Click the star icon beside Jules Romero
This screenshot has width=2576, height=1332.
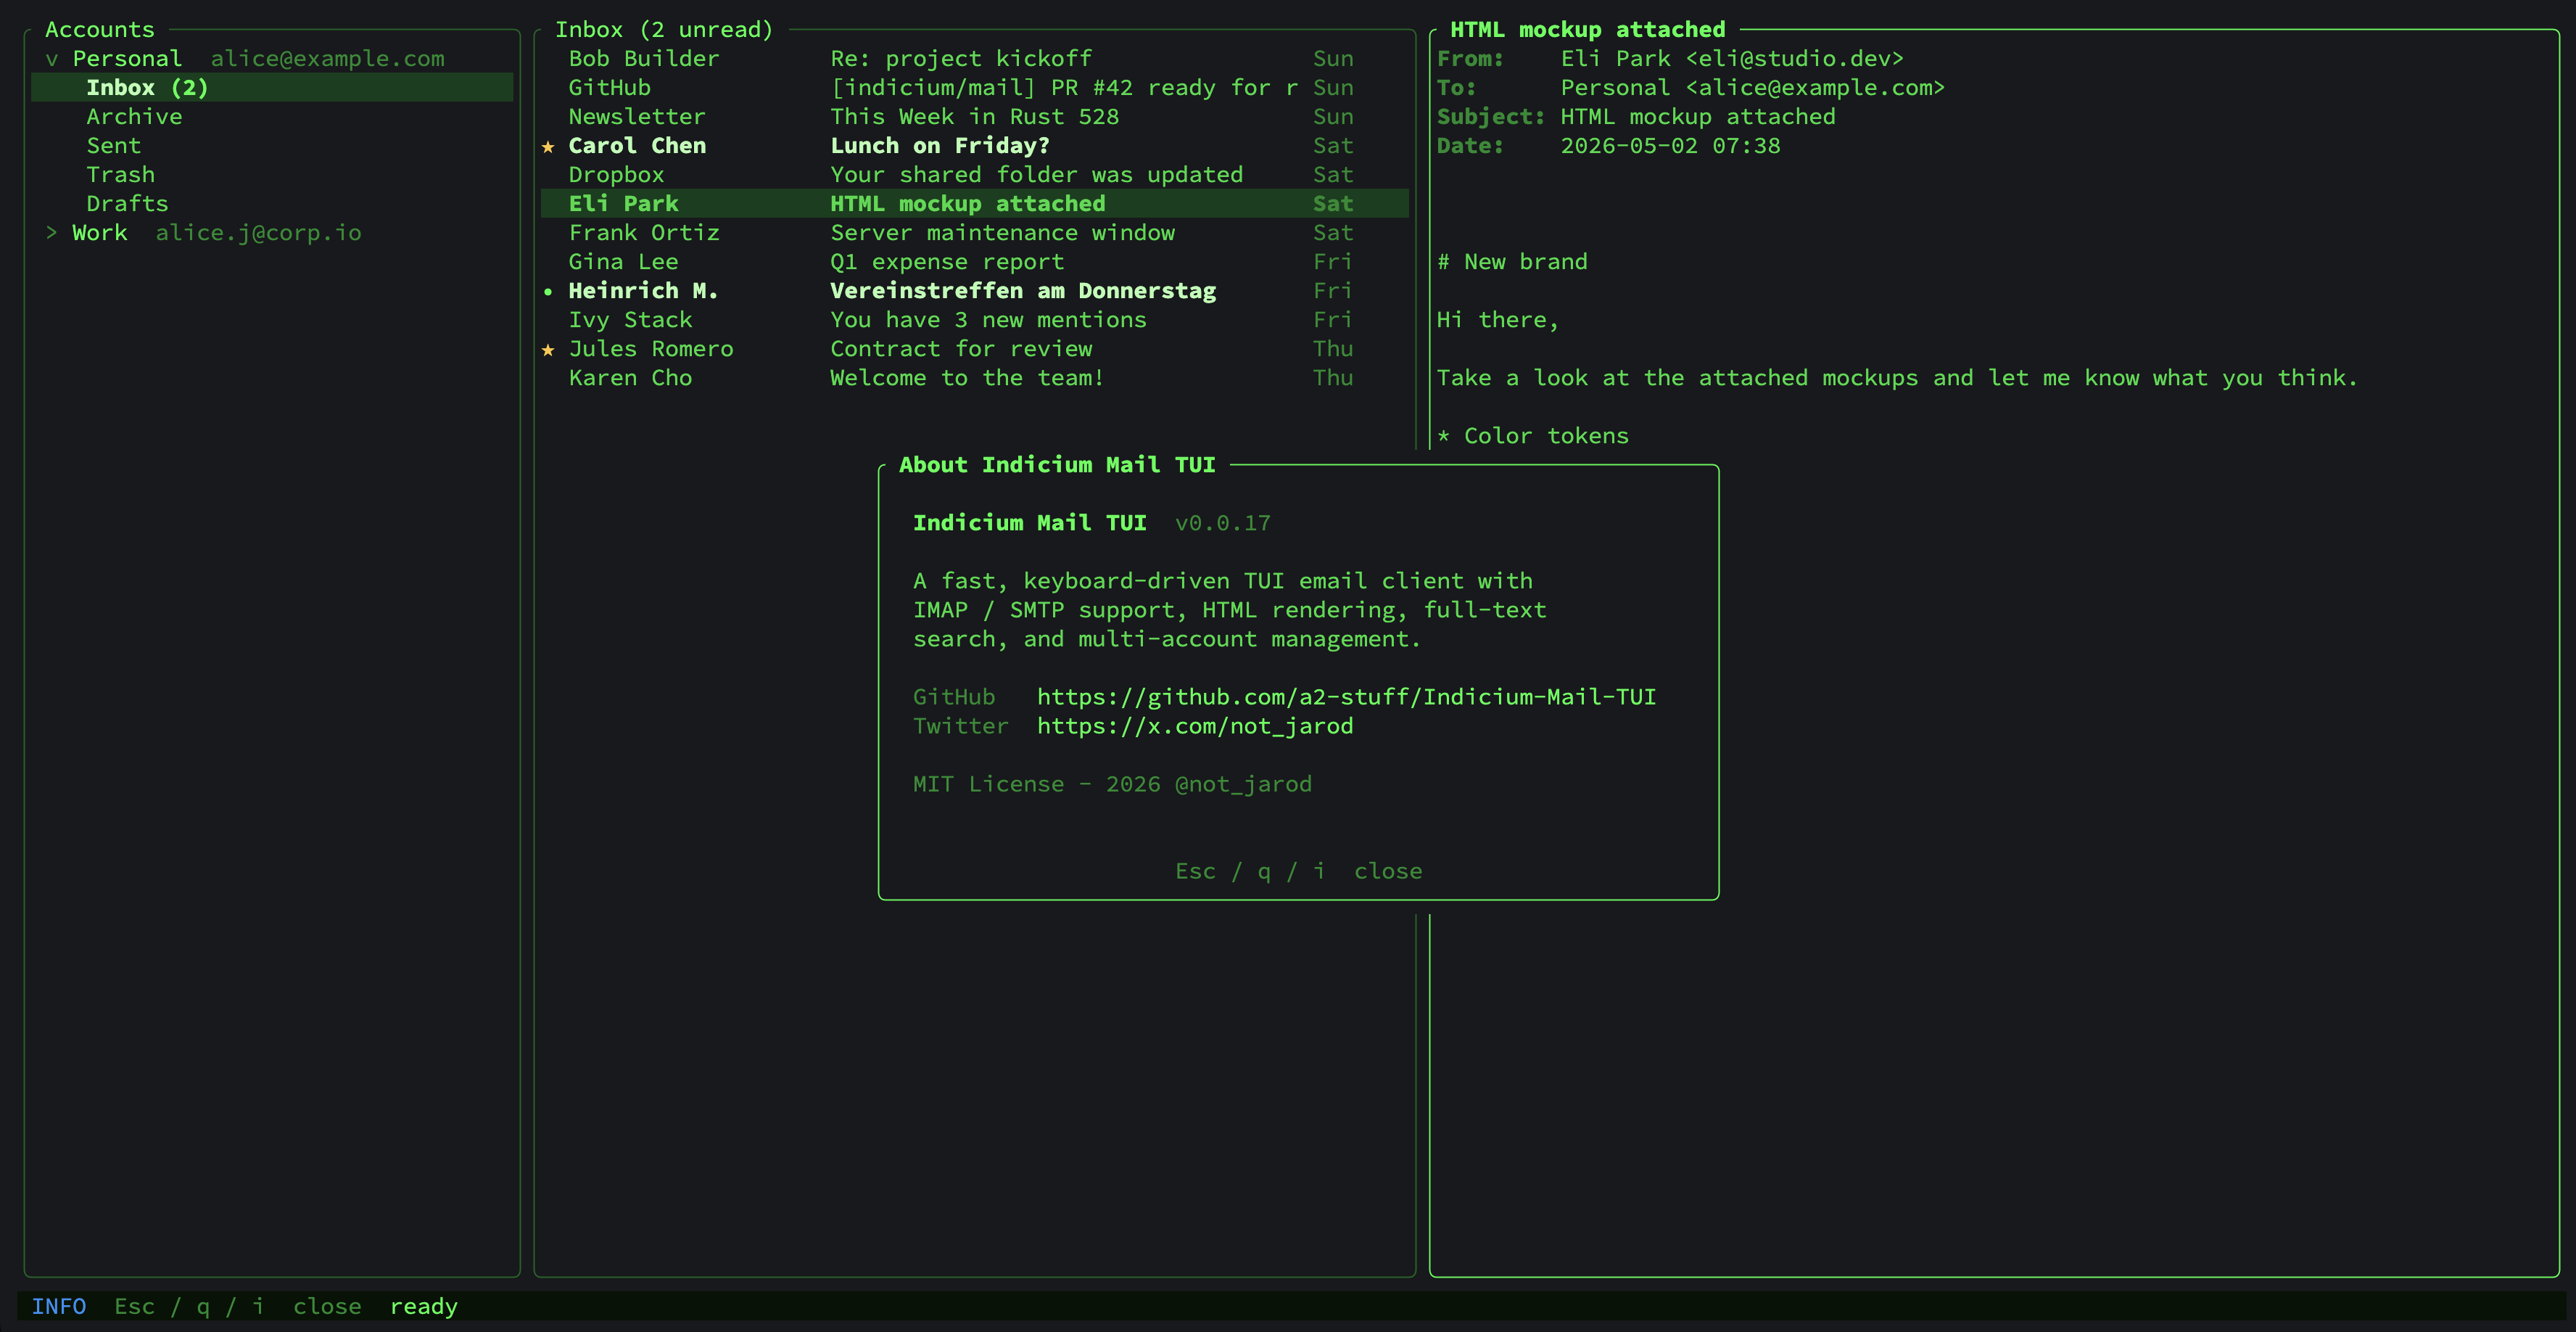[548, 349]
